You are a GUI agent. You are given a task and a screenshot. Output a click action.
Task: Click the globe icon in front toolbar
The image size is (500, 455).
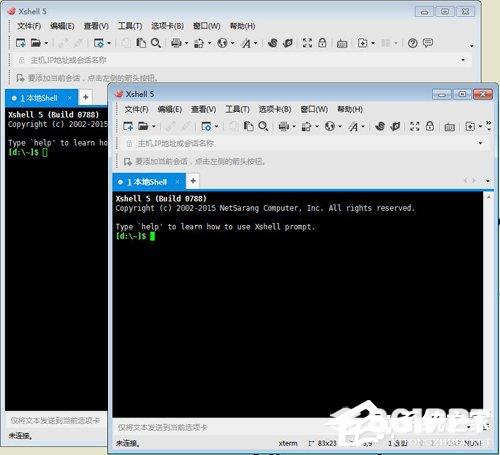click(330, 126)
